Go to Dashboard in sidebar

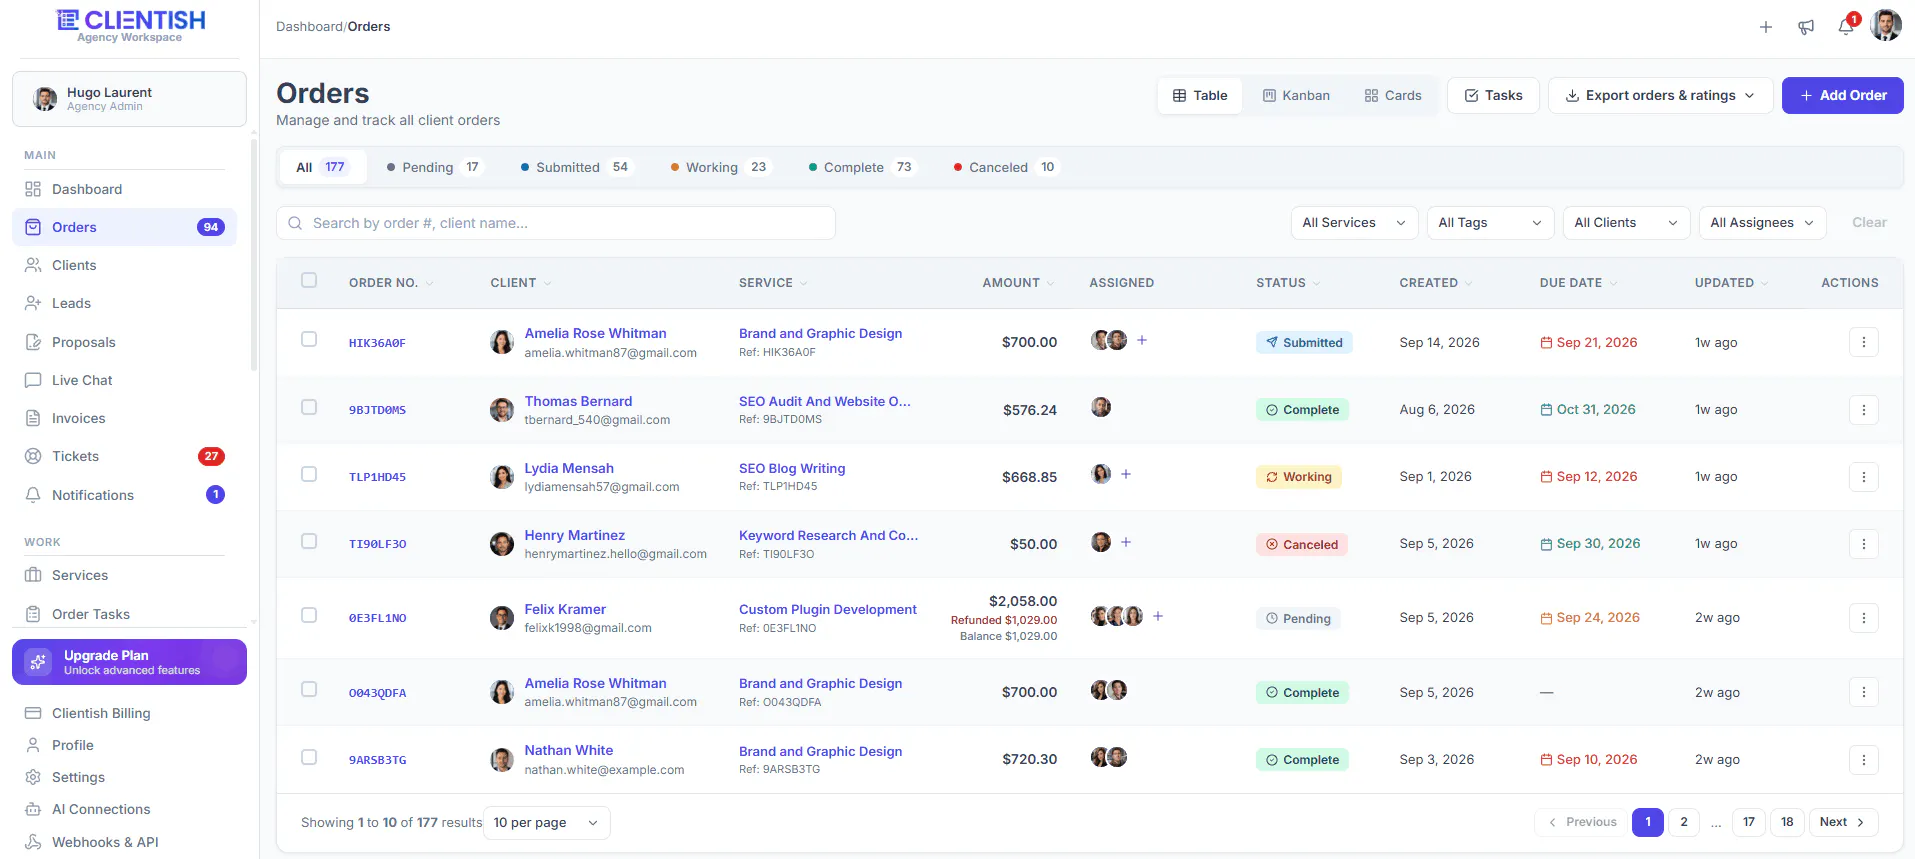(x=125, y=189)
